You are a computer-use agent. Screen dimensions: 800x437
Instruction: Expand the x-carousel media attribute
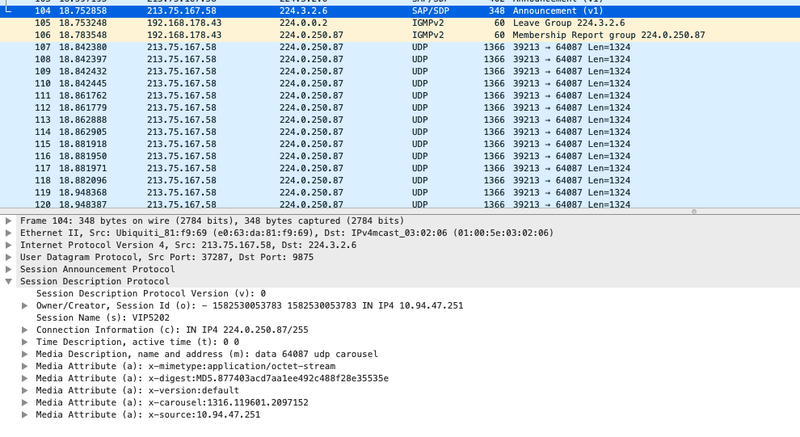24,403
